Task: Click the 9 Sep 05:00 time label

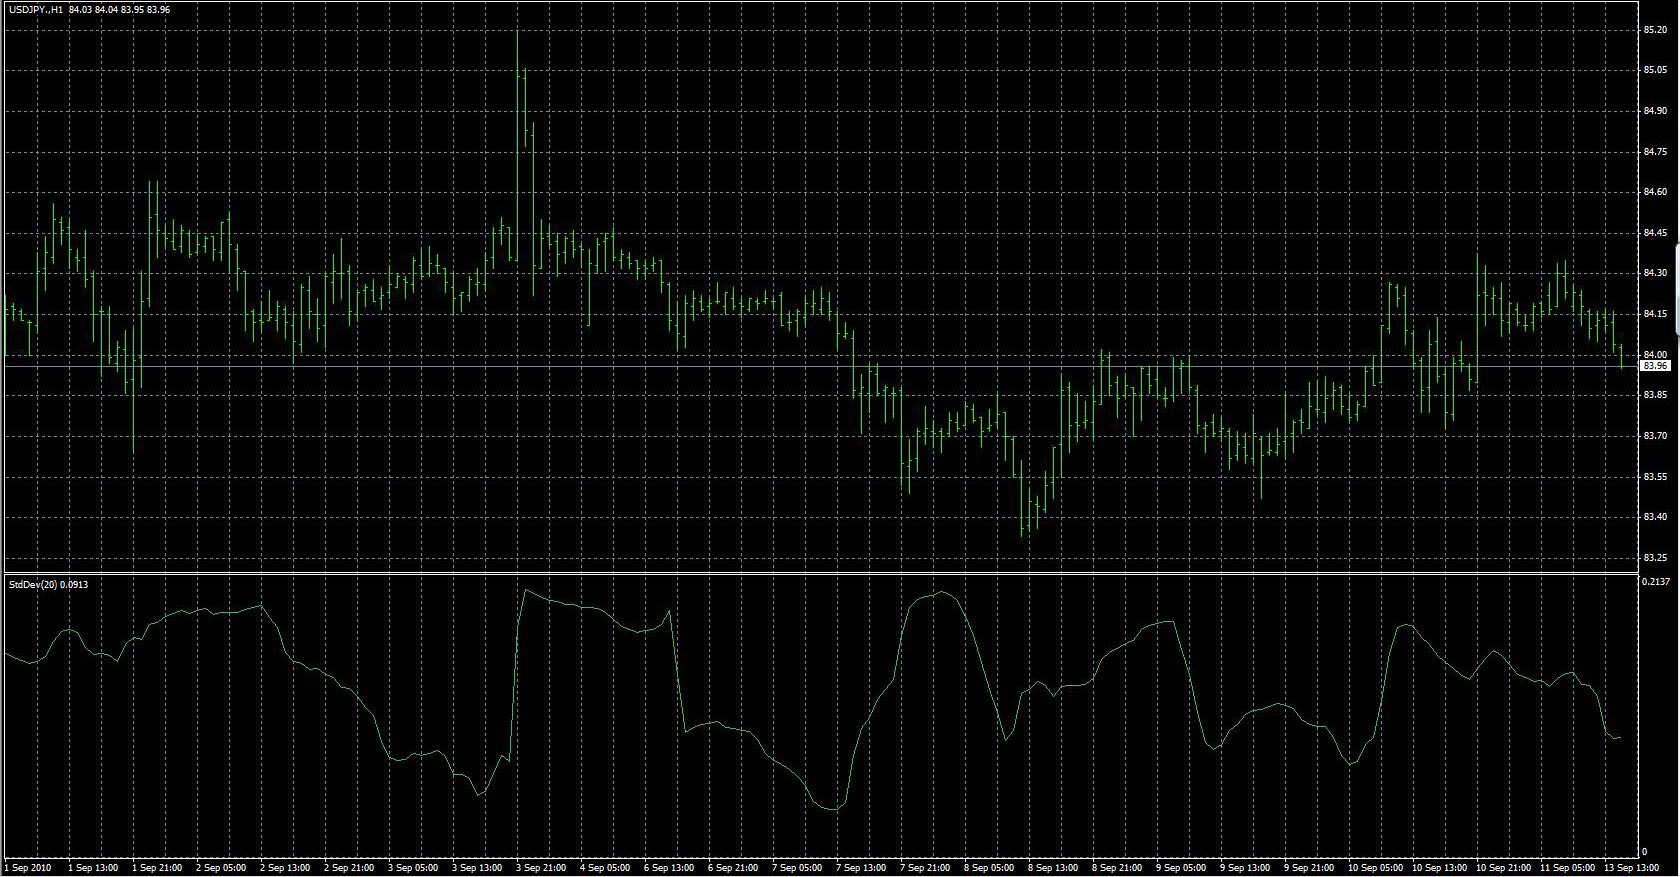Action: point(1181,868)
